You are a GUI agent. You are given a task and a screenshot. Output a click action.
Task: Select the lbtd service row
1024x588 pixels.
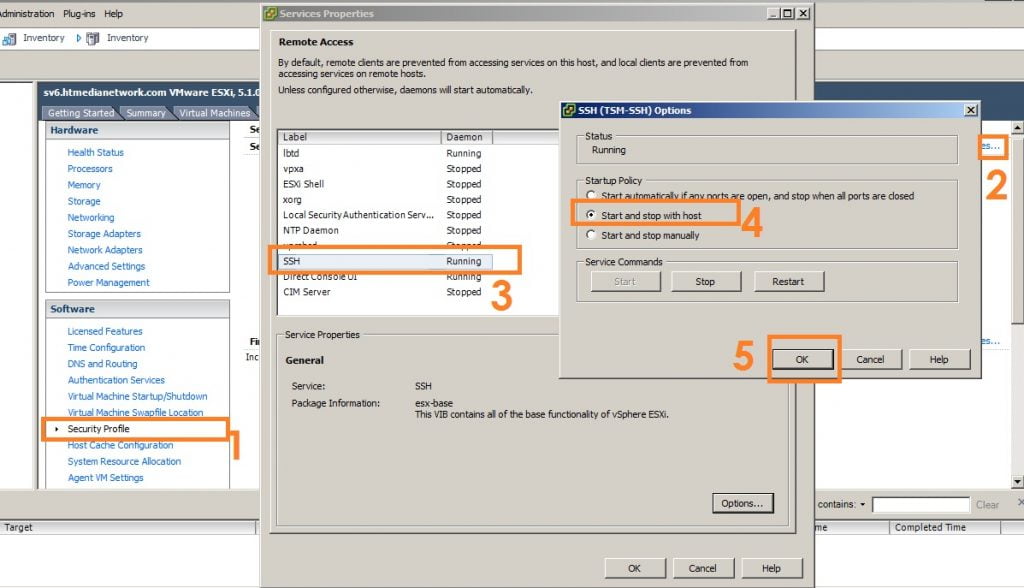pyautogui.click(x=385, y=153)
